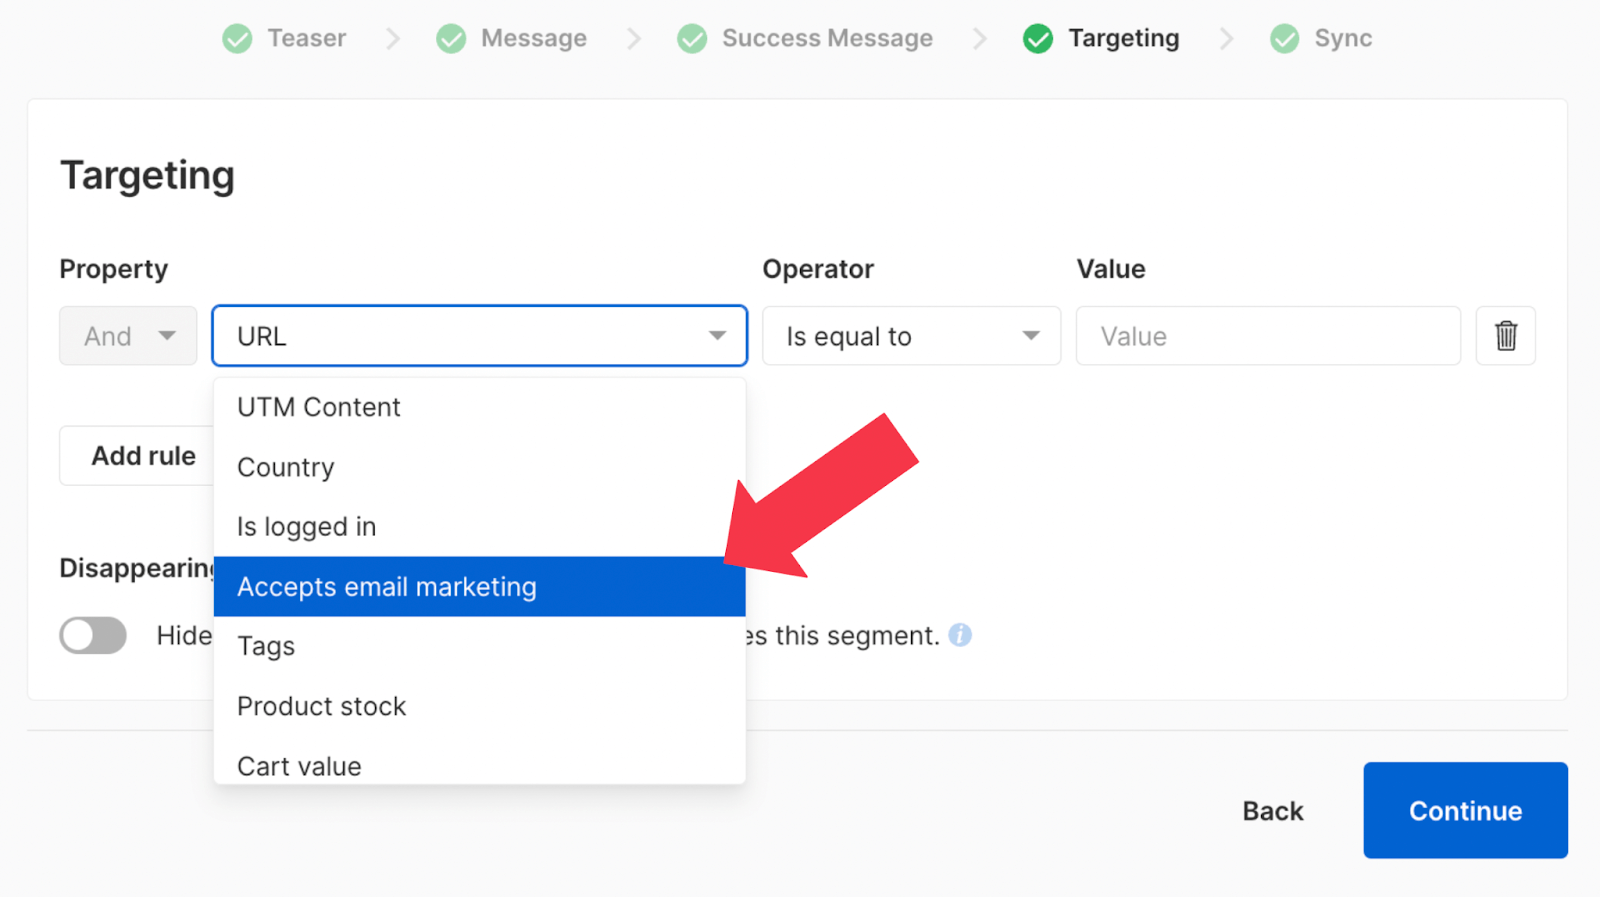Click the info icon beside segment text
Image resolution: width=1600 pixels, height=897 pixels.
tap(960, 635)
